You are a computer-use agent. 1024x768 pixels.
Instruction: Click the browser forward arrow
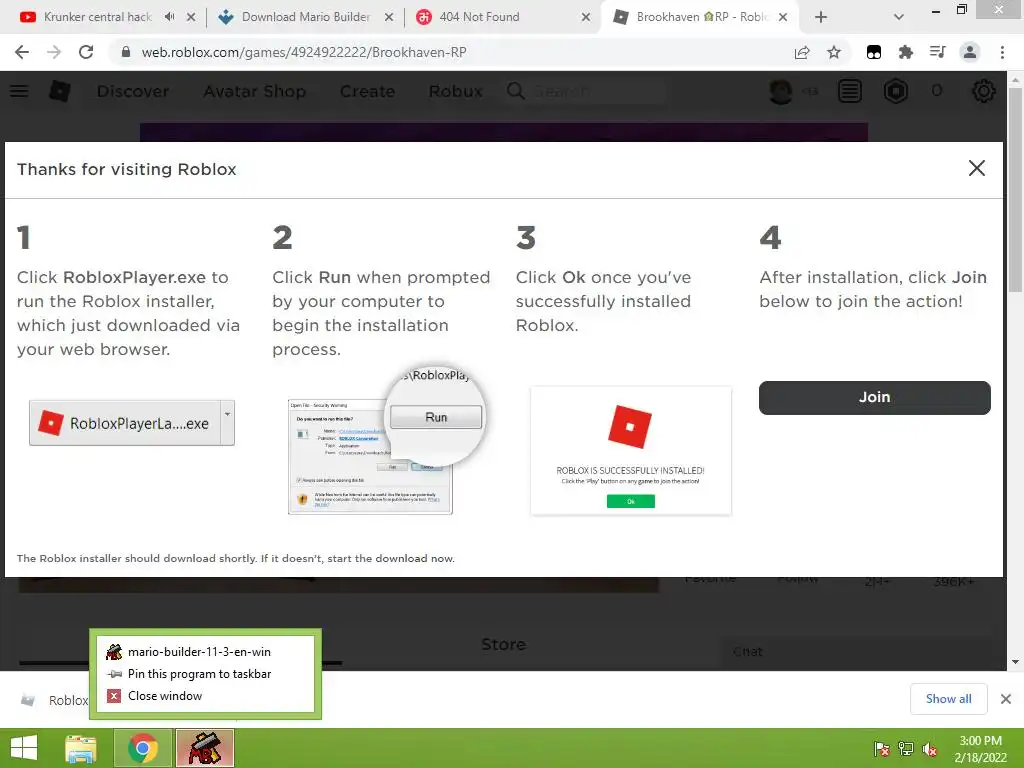point(54,52)
